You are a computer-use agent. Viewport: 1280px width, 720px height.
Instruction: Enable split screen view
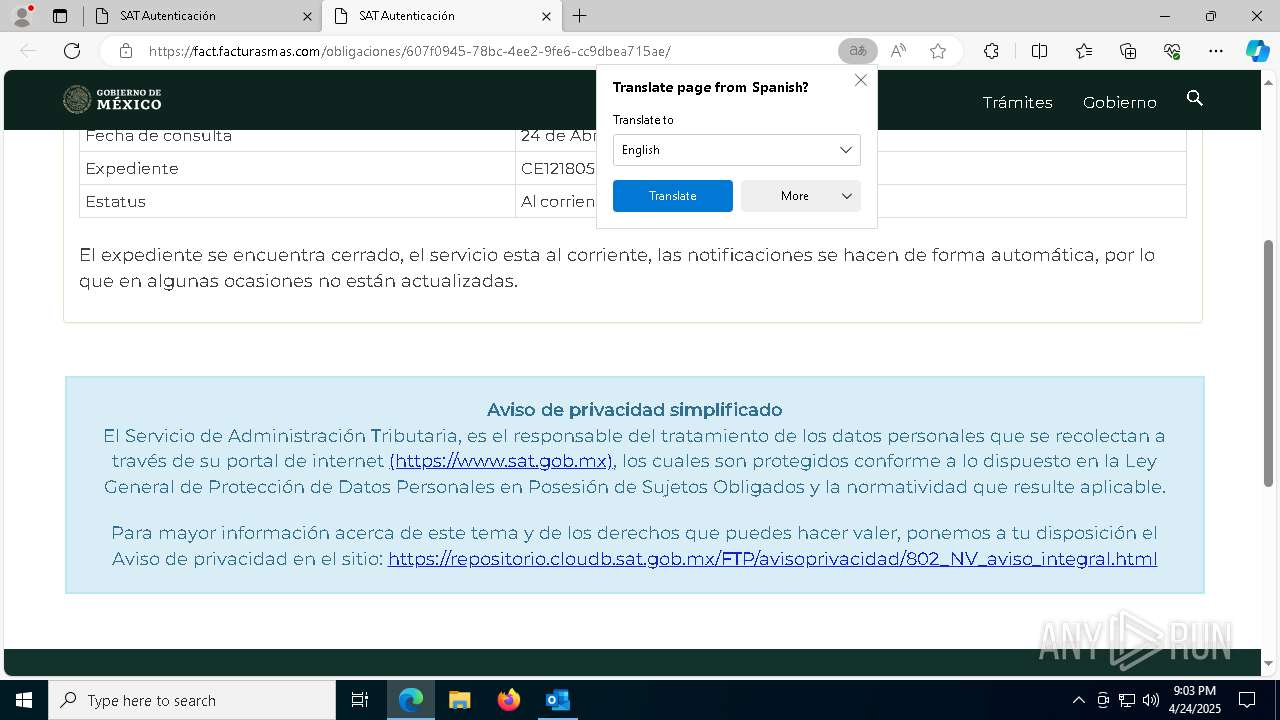[x=1039, y=51]
